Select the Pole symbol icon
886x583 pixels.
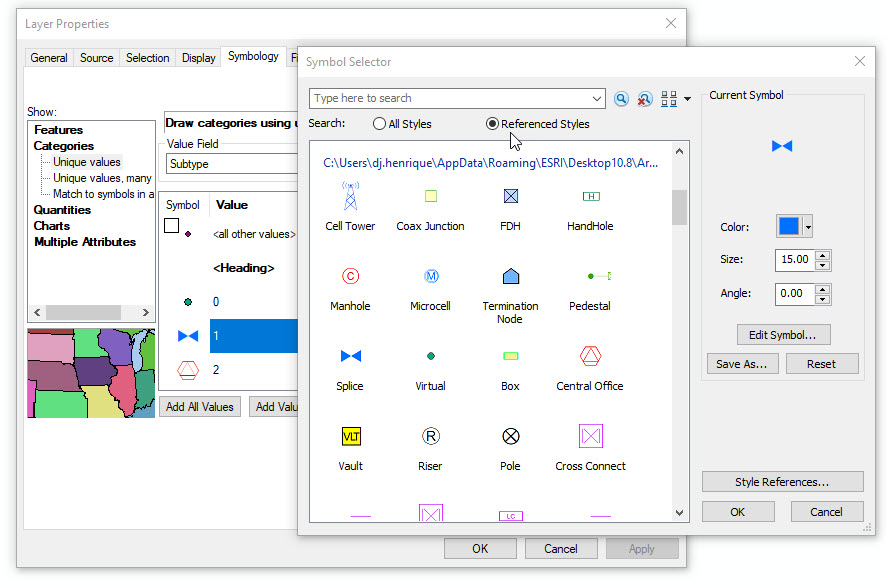pyautogui.click(x=511, y=436)
